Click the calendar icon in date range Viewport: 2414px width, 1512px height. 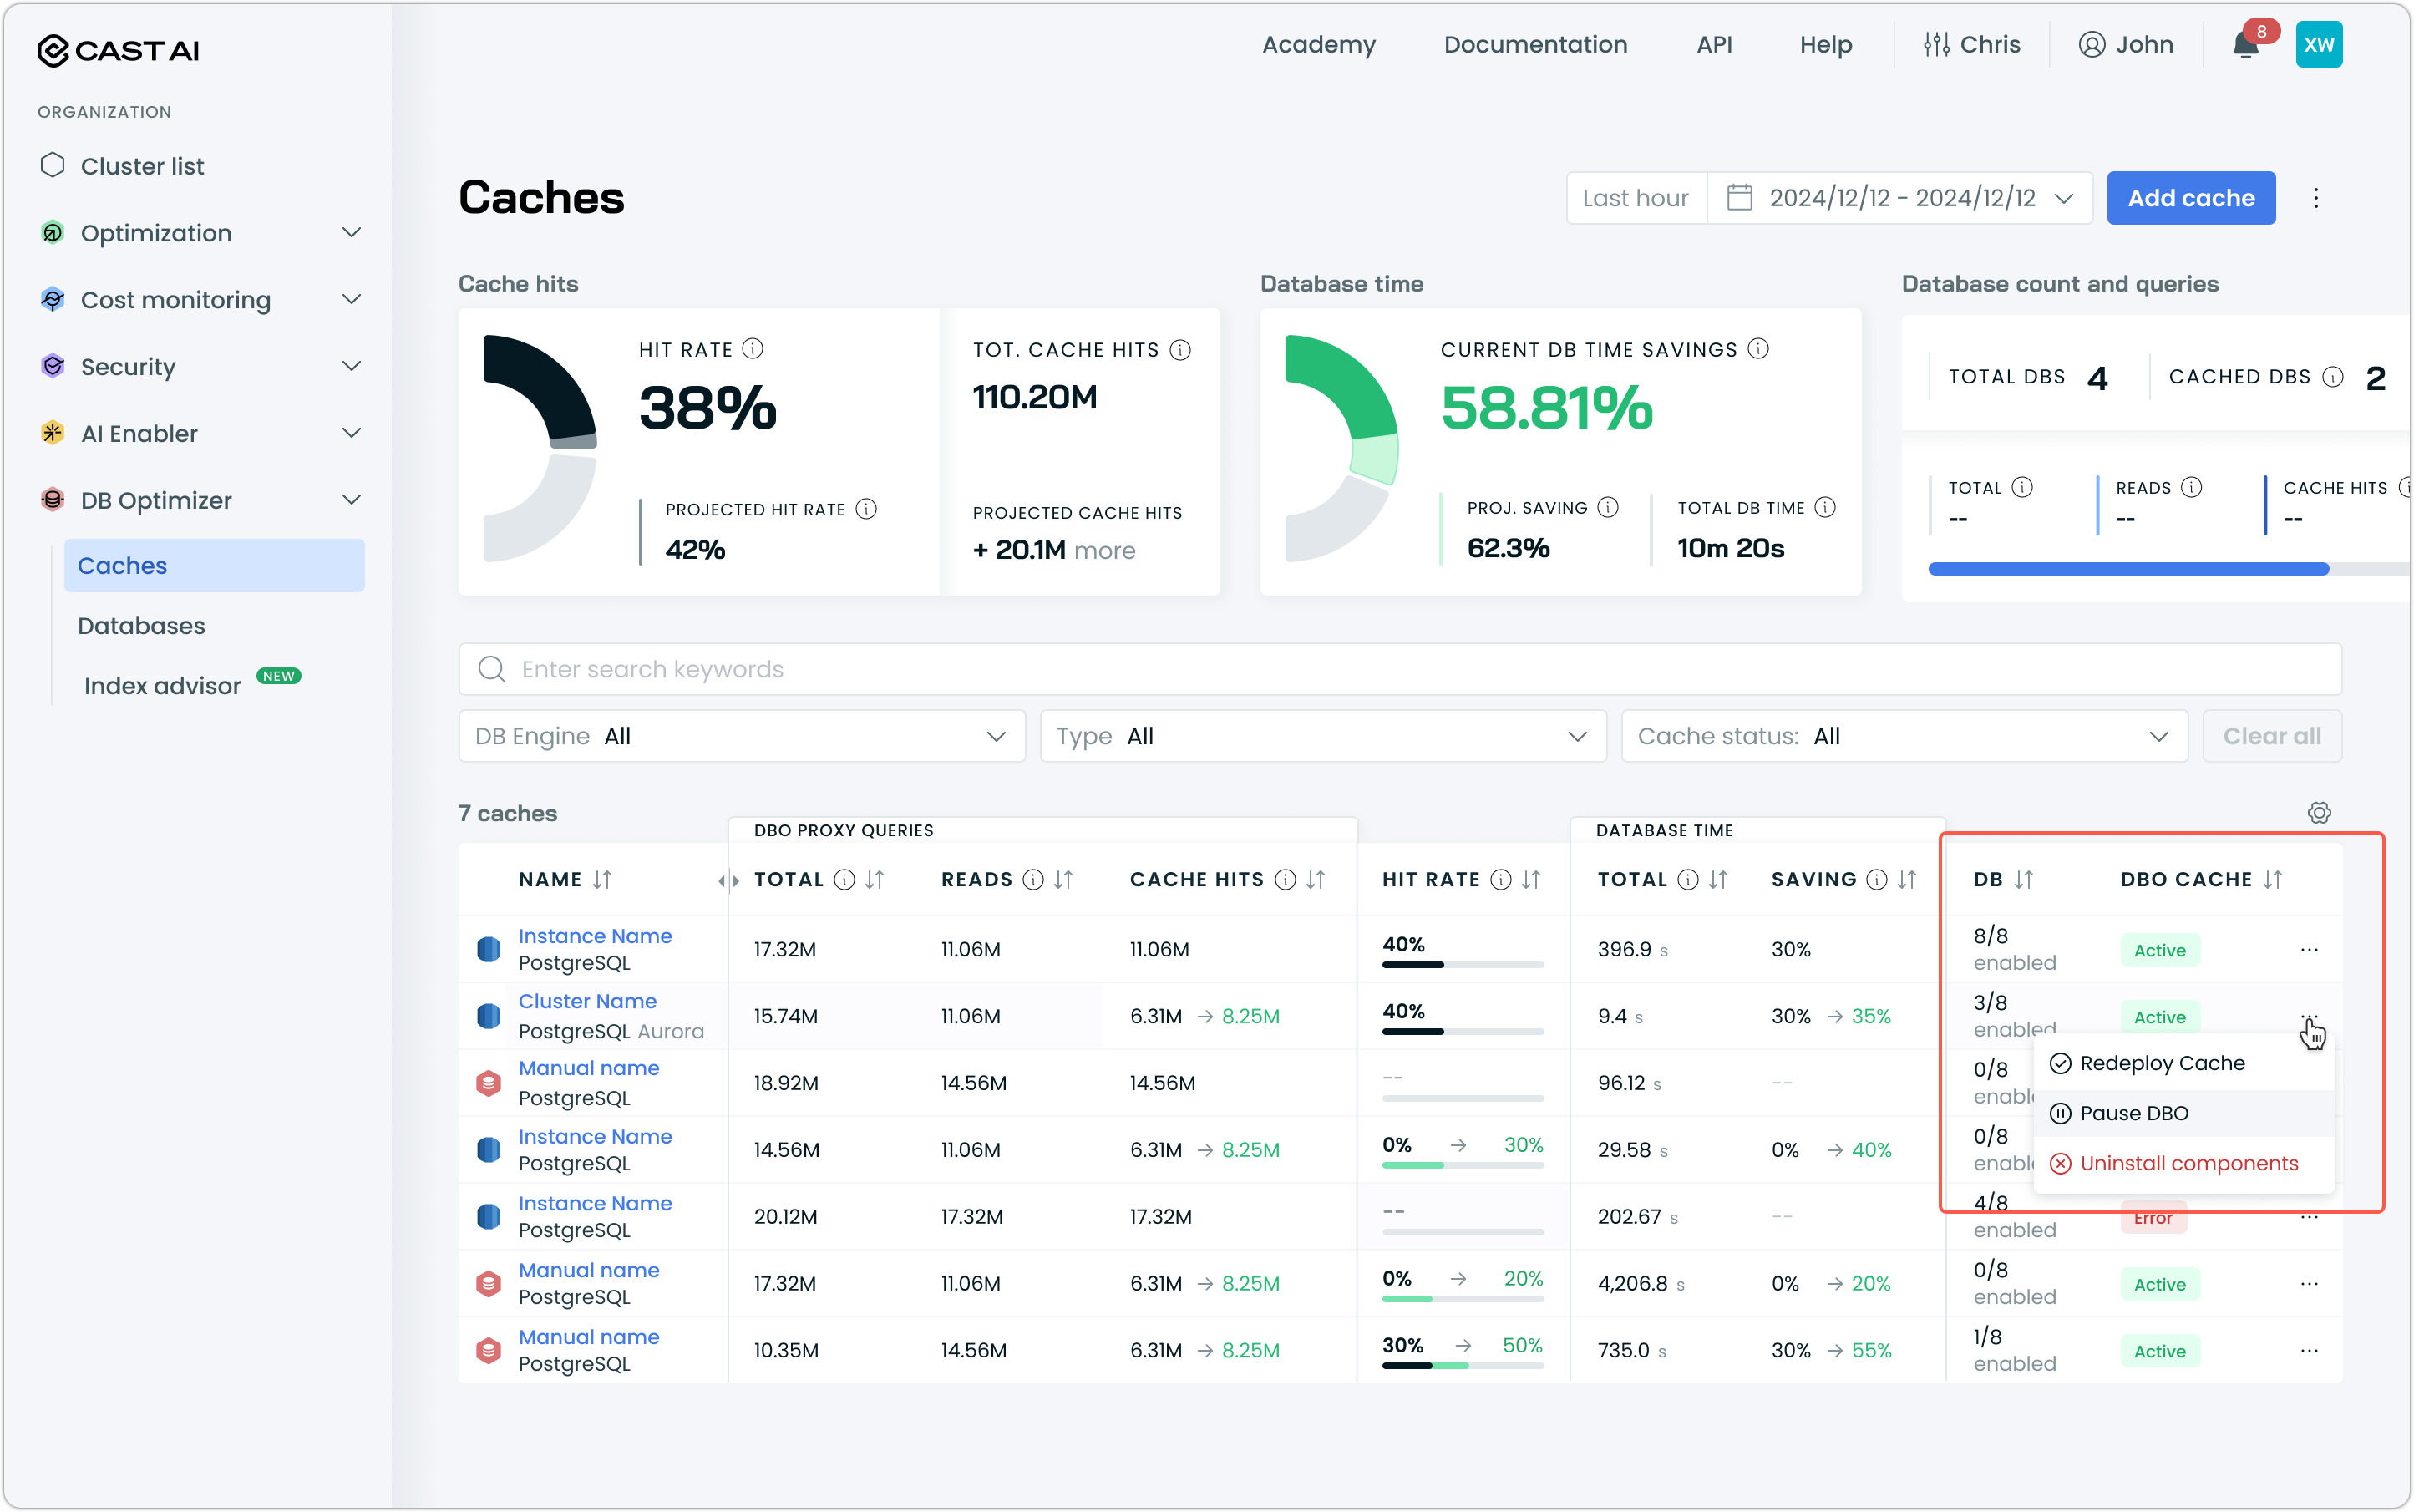point(1739,198)
